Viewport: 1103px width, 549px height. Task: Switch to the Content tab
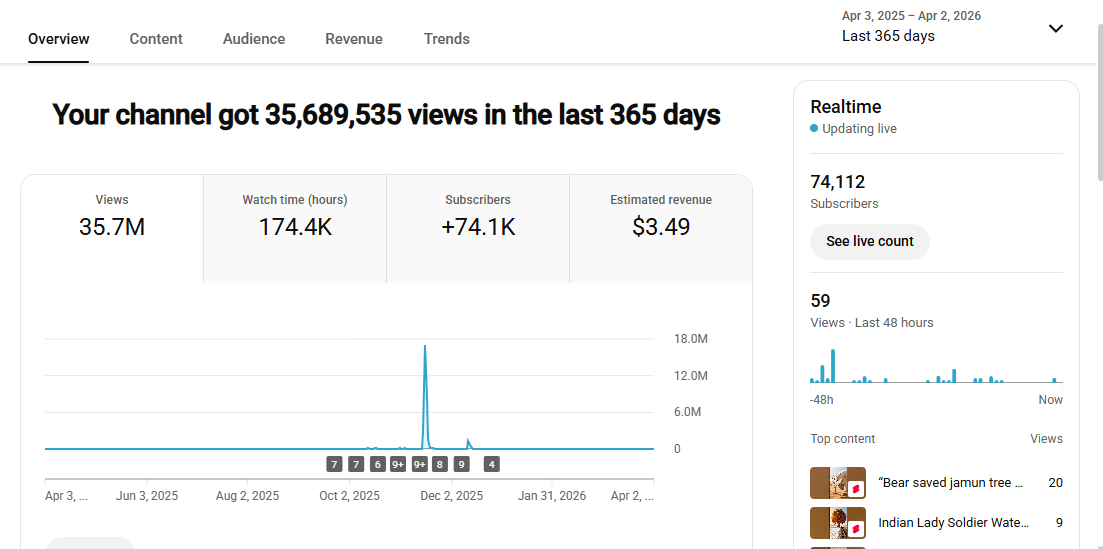coord(156,39)
